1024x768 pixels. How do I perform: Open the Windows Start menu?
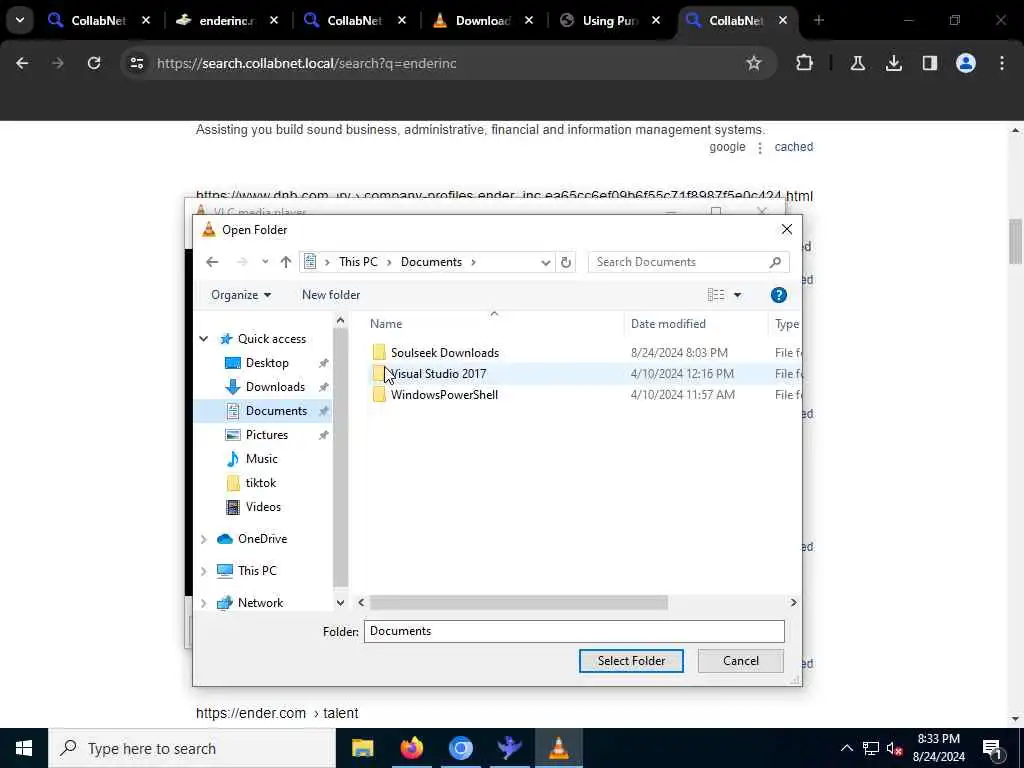point(24,748)
